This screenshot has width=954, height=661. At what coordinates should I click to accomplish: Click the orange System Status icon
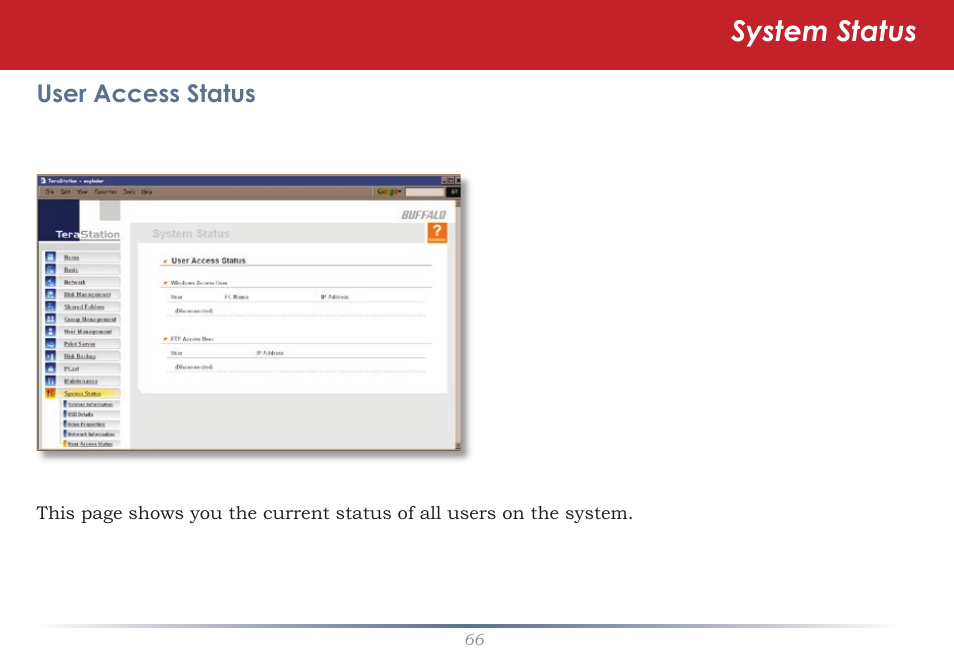pyautogui.click(x=50, y=393)
